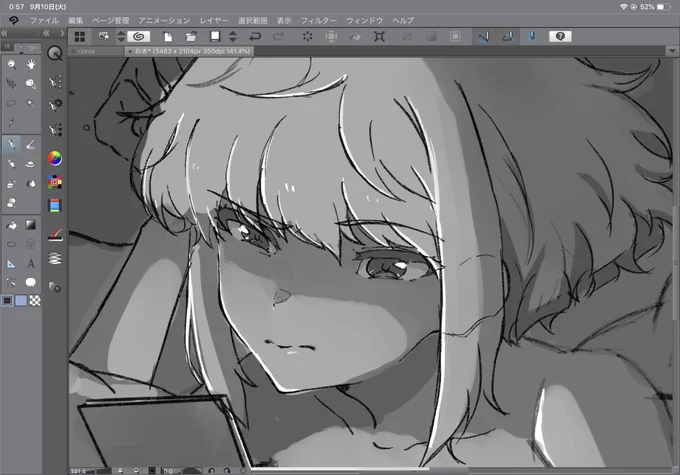Open the help question mark button
The width and height of the screenshot is (680, 475).
tap(560, 36)
